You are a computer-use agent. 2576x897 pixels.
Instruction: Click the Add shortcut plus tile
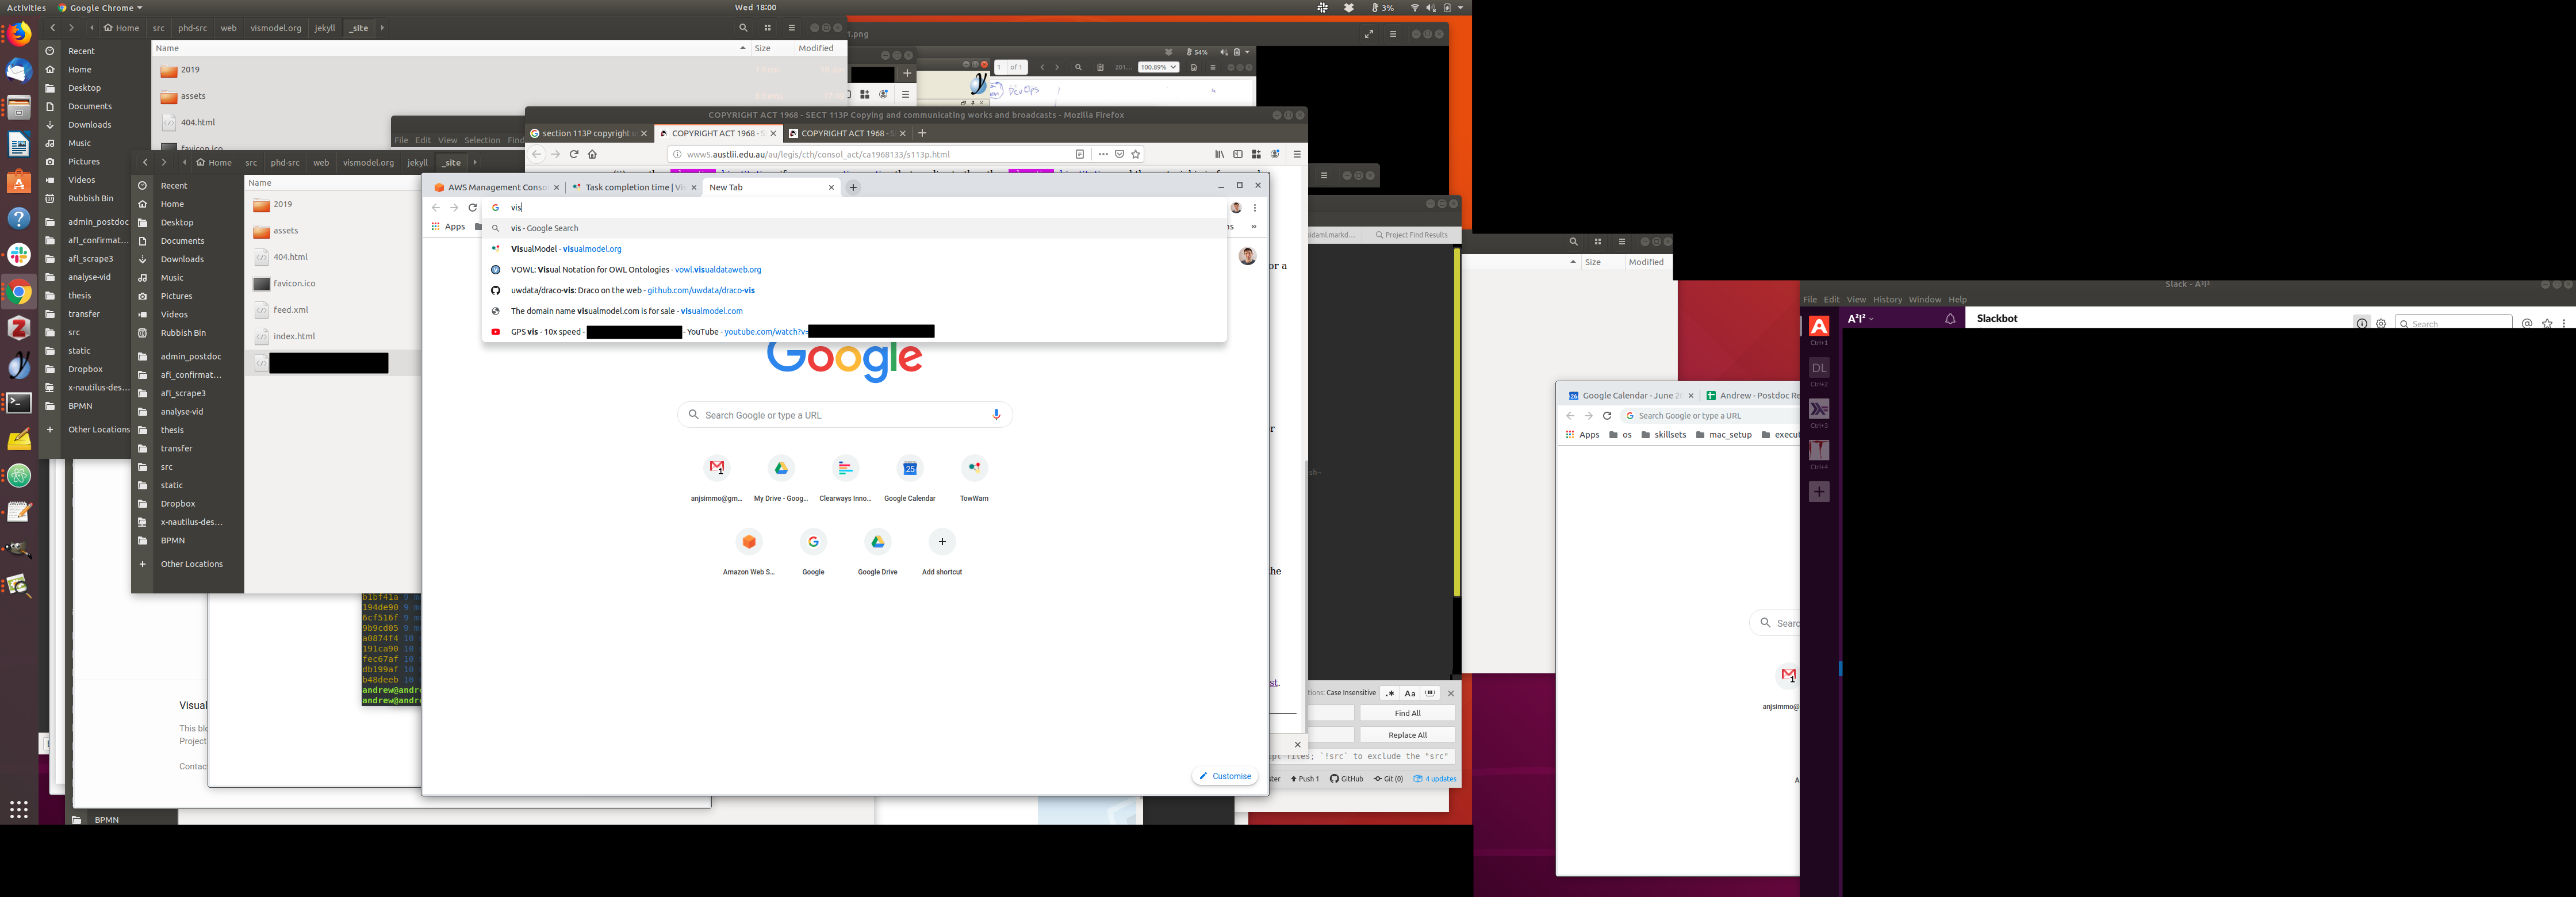pos(941,542)
